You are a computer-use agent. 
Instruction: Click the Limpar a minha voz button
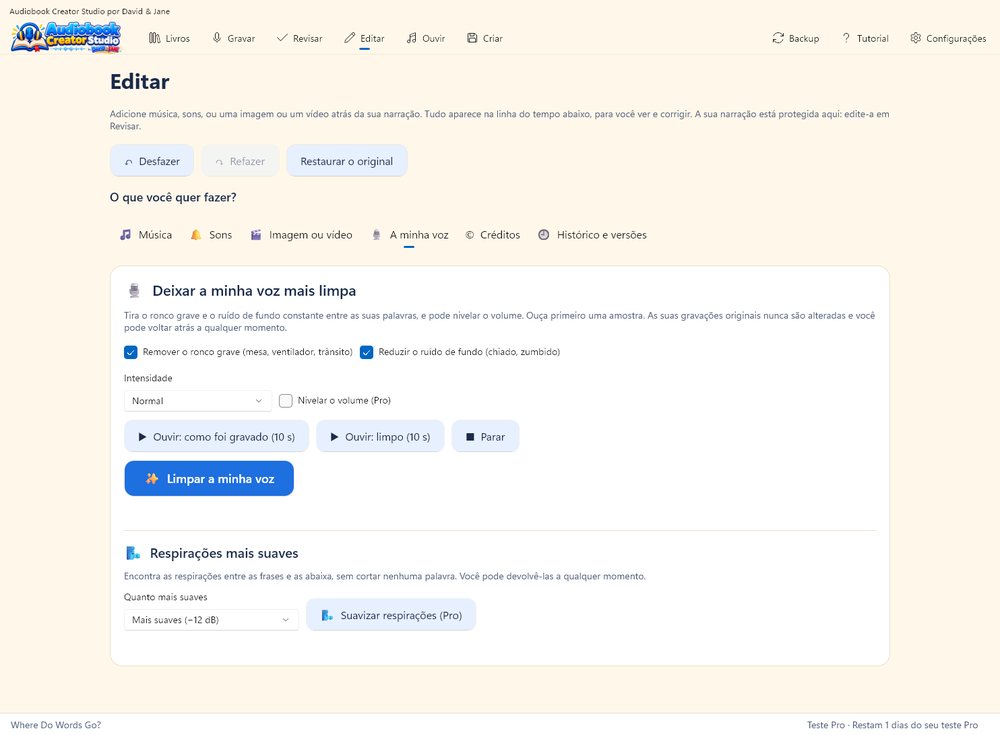209,479
